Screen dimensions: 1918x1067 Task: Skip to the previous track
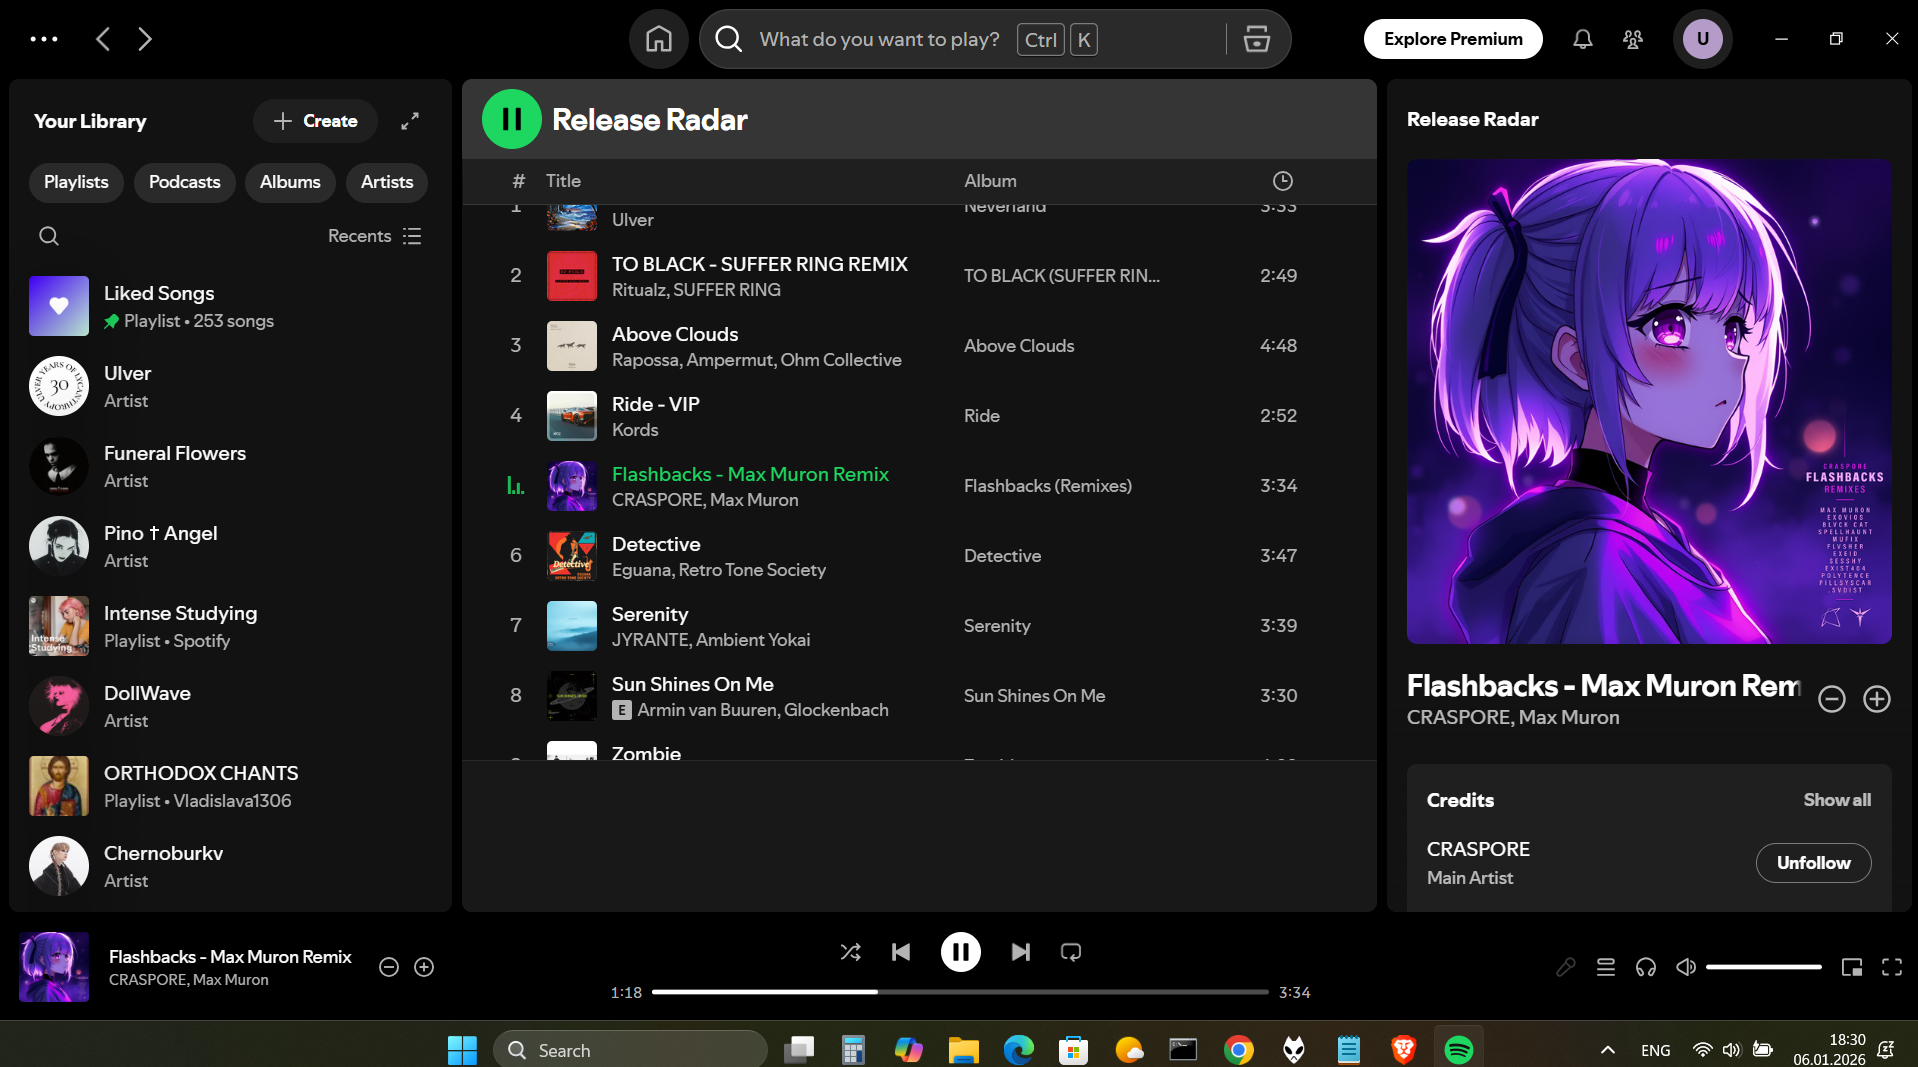tap(901, 952)
